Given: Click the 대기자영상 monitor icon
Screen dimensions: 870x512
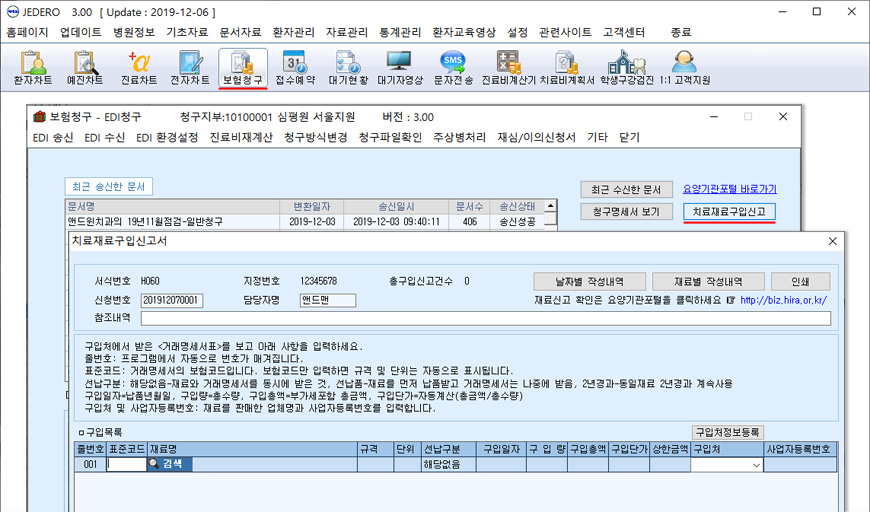Looking at the screenshot, I should tap(399, 68).
